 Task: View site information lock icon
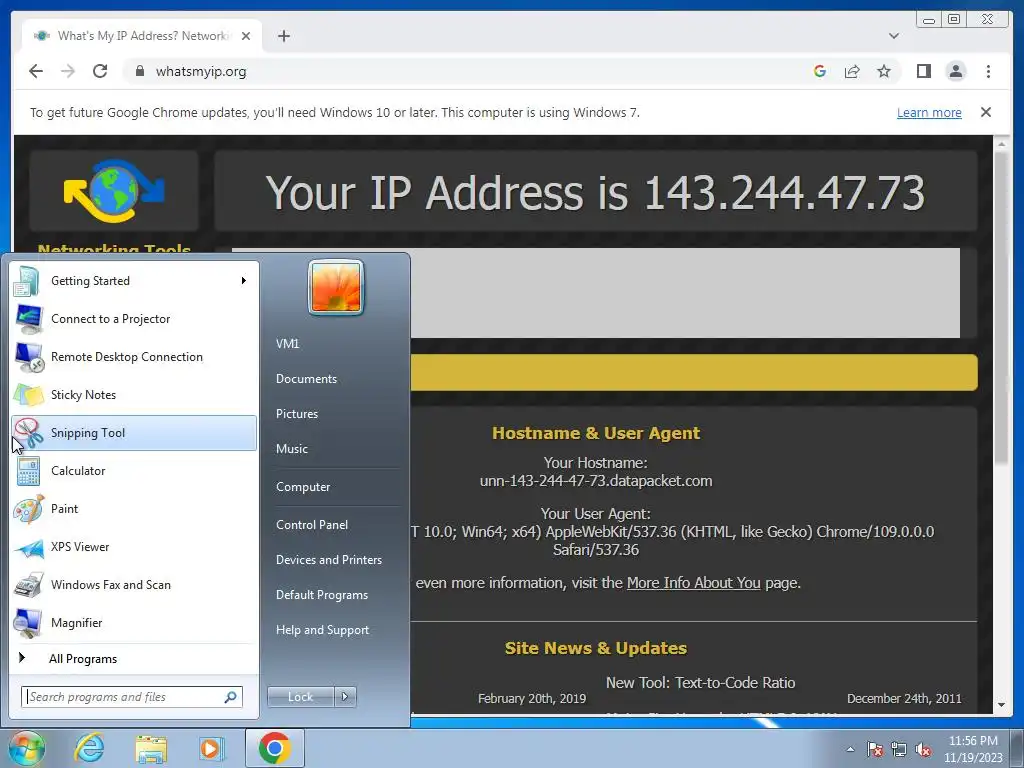pos(139,71)
